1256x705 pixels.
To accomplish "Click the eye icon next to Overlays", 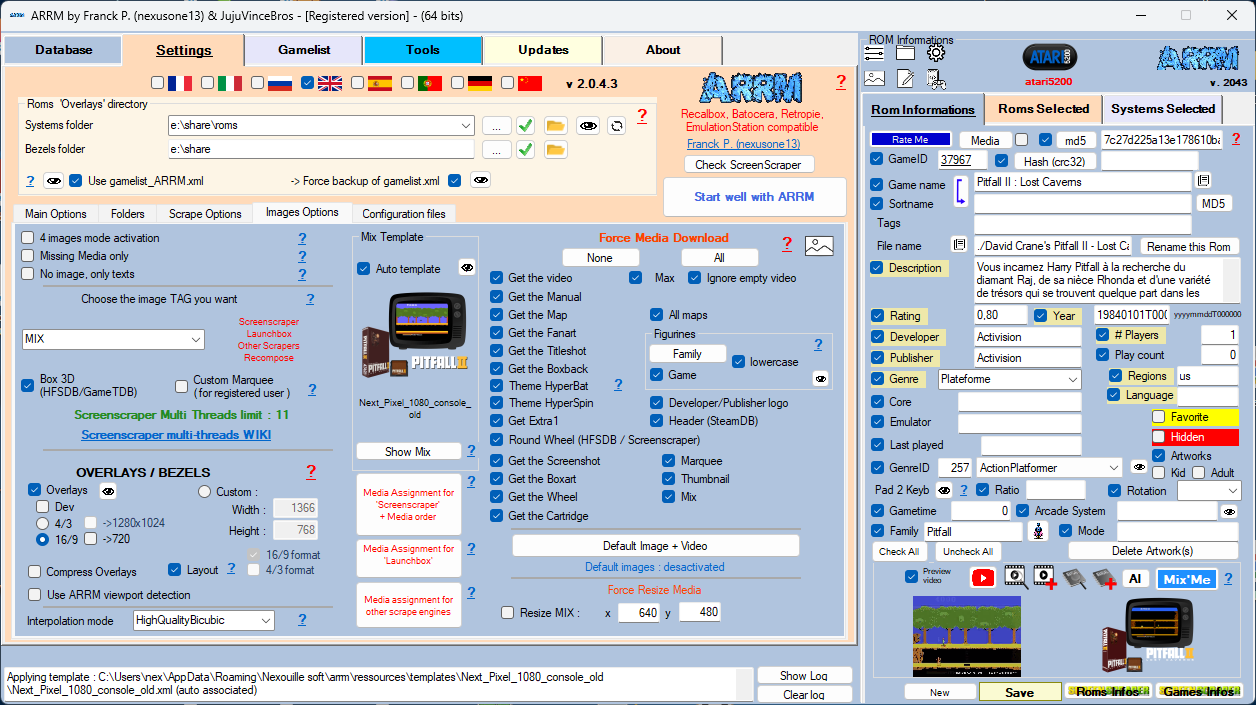I will [x=108, y=490].
